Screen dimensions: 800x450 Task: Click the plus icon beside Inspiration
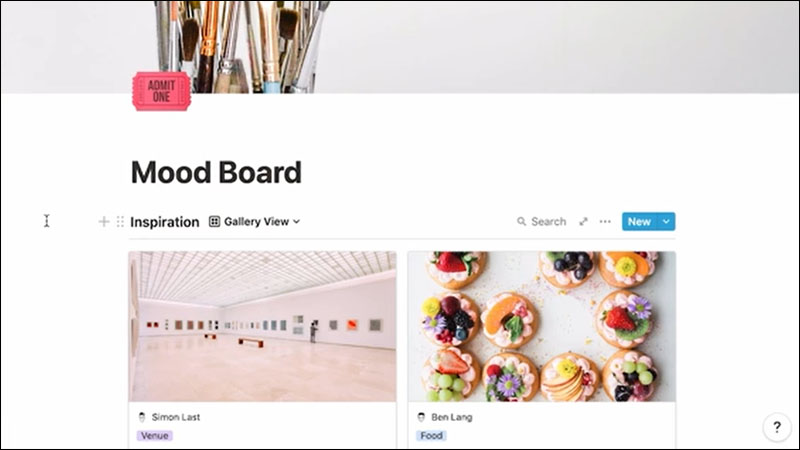[x=104, y=221]
